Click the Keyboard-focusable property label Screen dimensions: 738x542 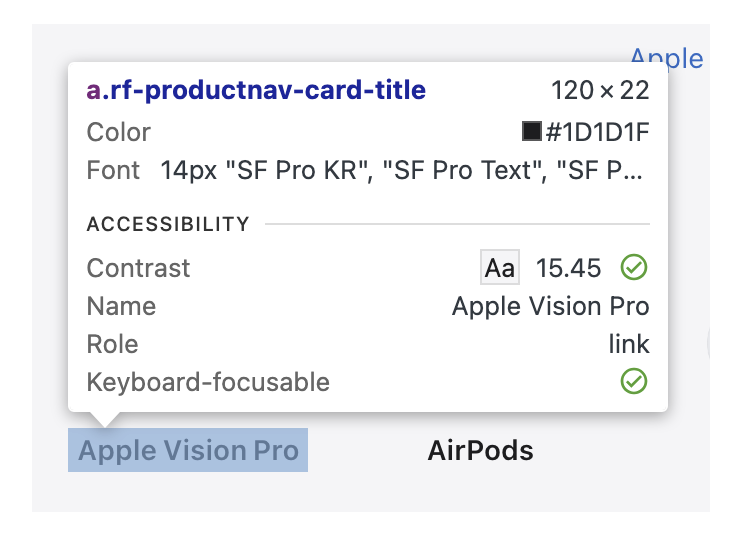point(208,381)
